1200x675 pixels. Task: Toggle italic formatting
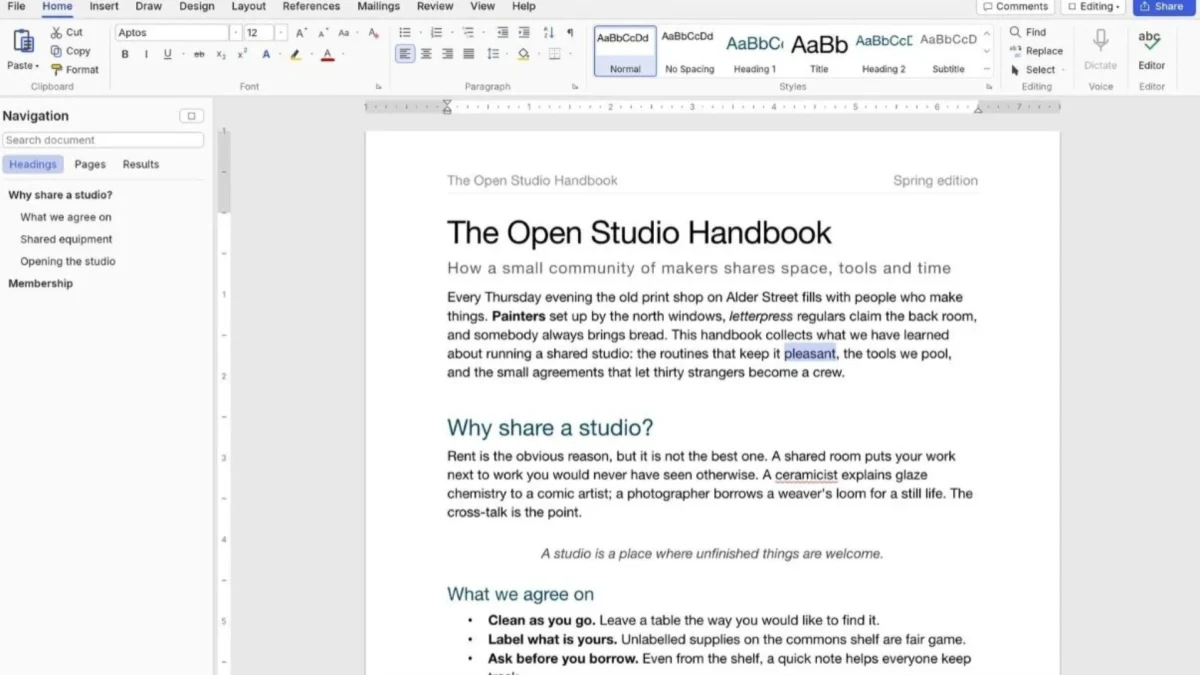pyautogui.click(x=146, y=54)
